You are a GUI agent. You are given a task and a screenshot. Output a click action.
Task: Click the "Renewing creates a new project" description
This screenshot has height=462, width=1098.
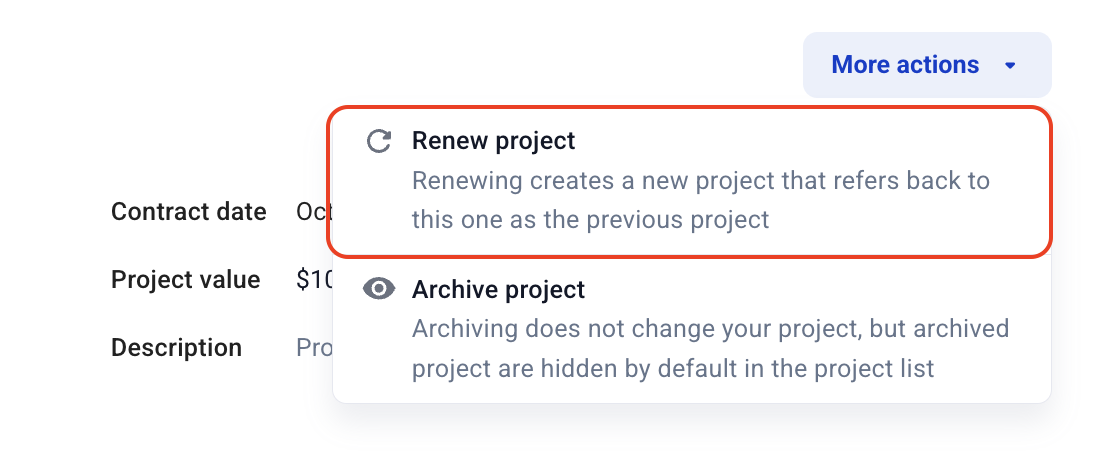point(700,200)
